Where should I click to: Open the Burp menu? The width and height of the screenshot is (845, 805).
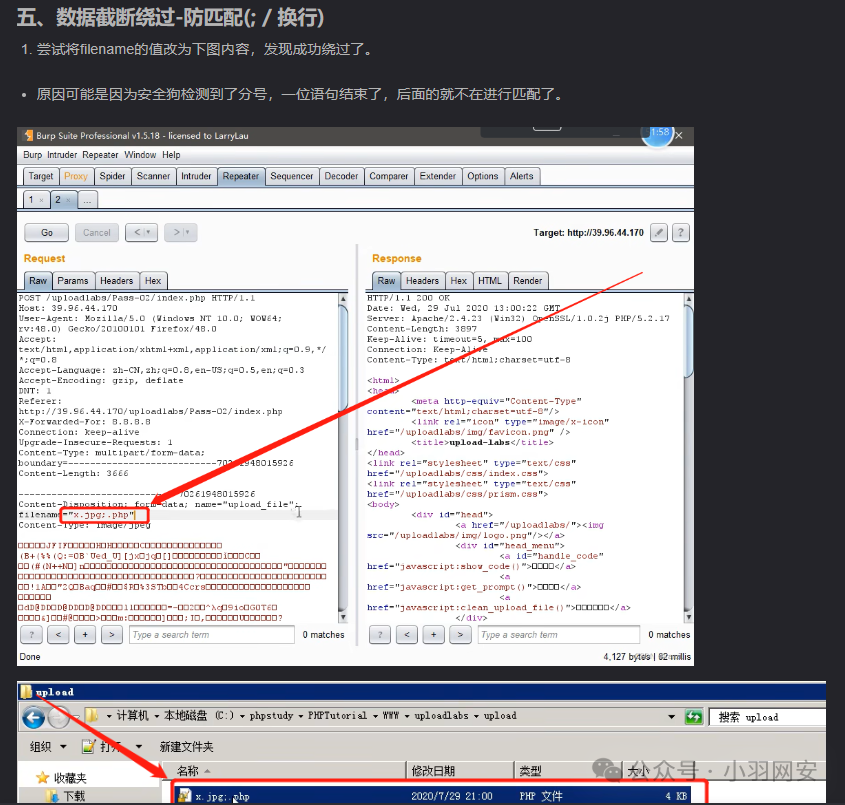pyautogui.click(x=32, y=155)
